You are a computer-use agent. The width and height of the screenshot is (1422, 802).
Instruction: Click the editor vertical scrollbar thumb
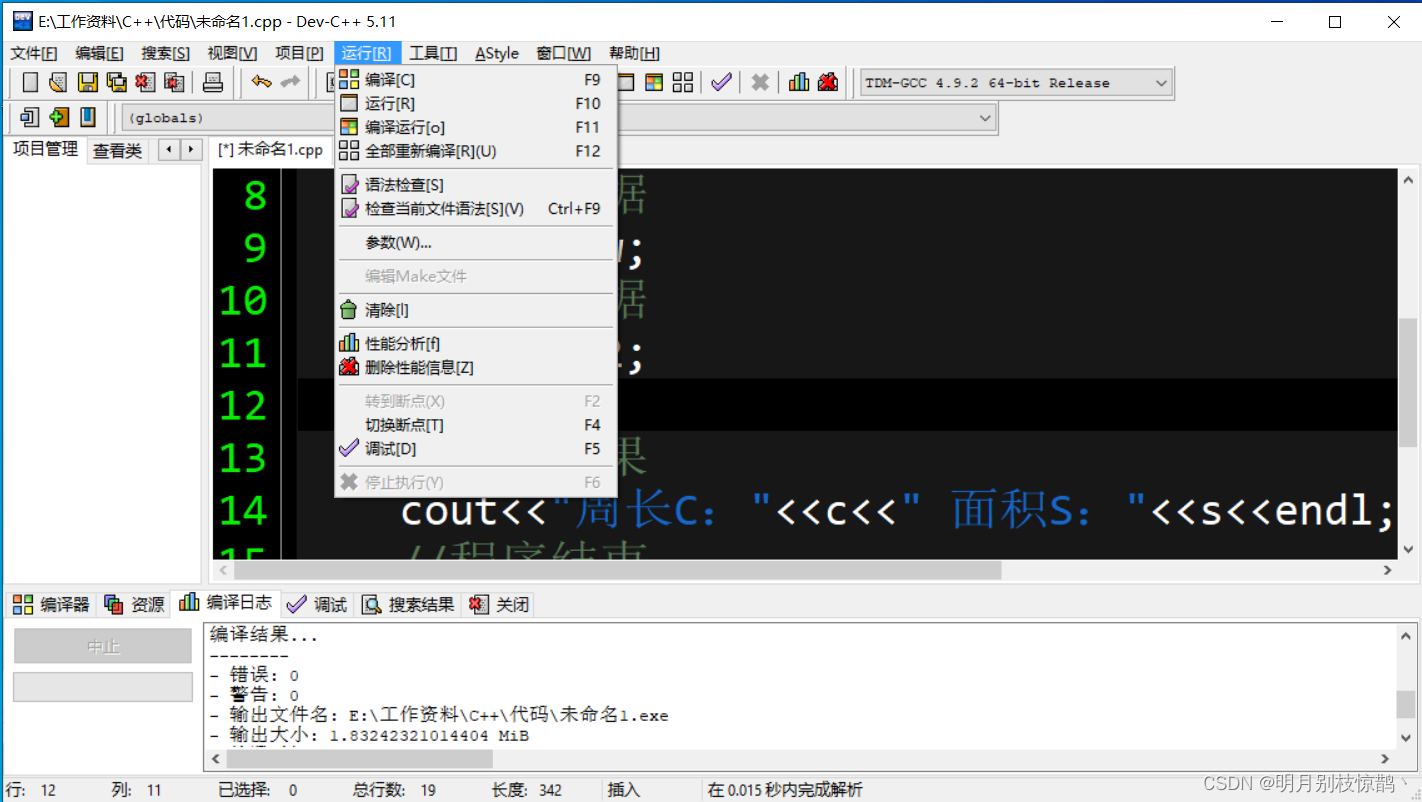1409,382
